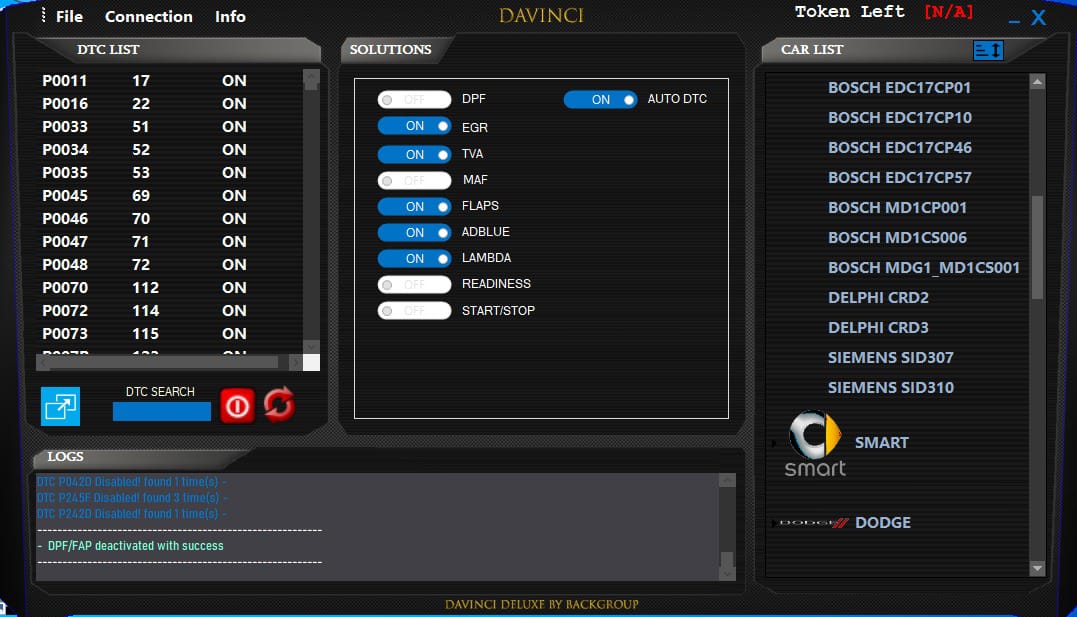Open the Info menu

pos(230,16)
